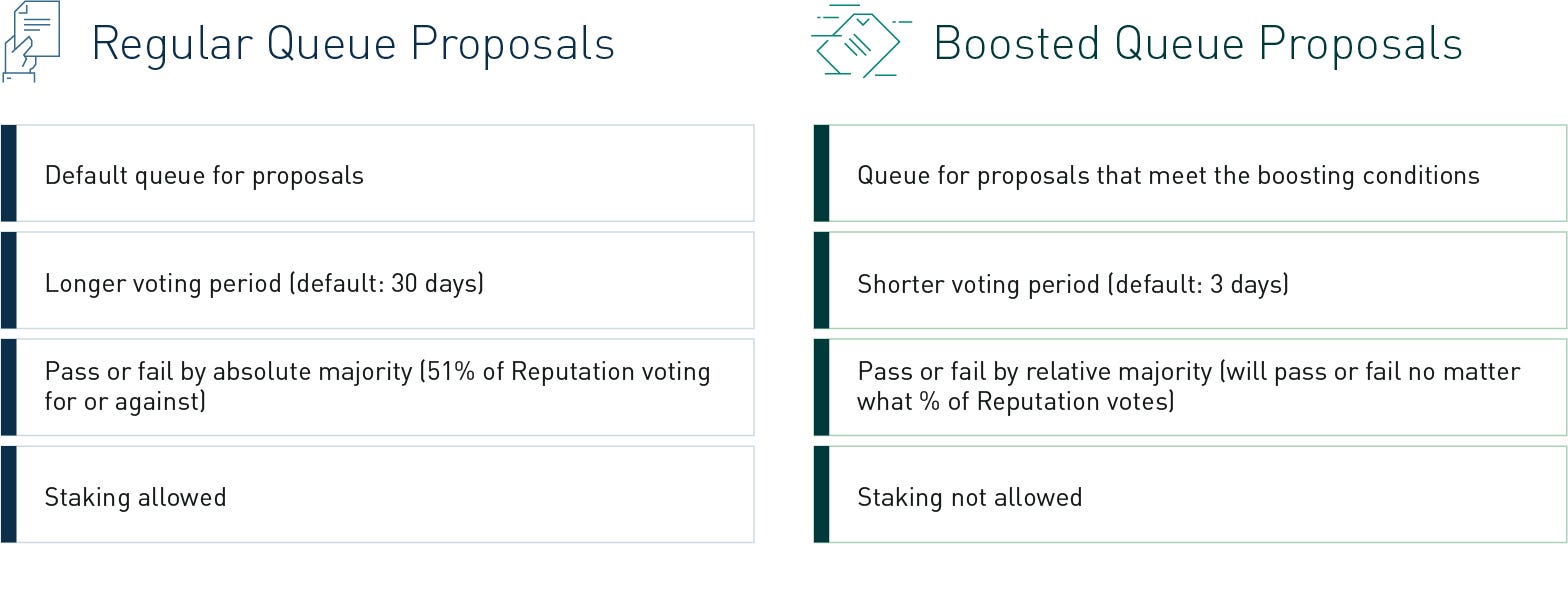Click the Shorter voting period card
The image size is (1568, 597).
pos(1197,281)
